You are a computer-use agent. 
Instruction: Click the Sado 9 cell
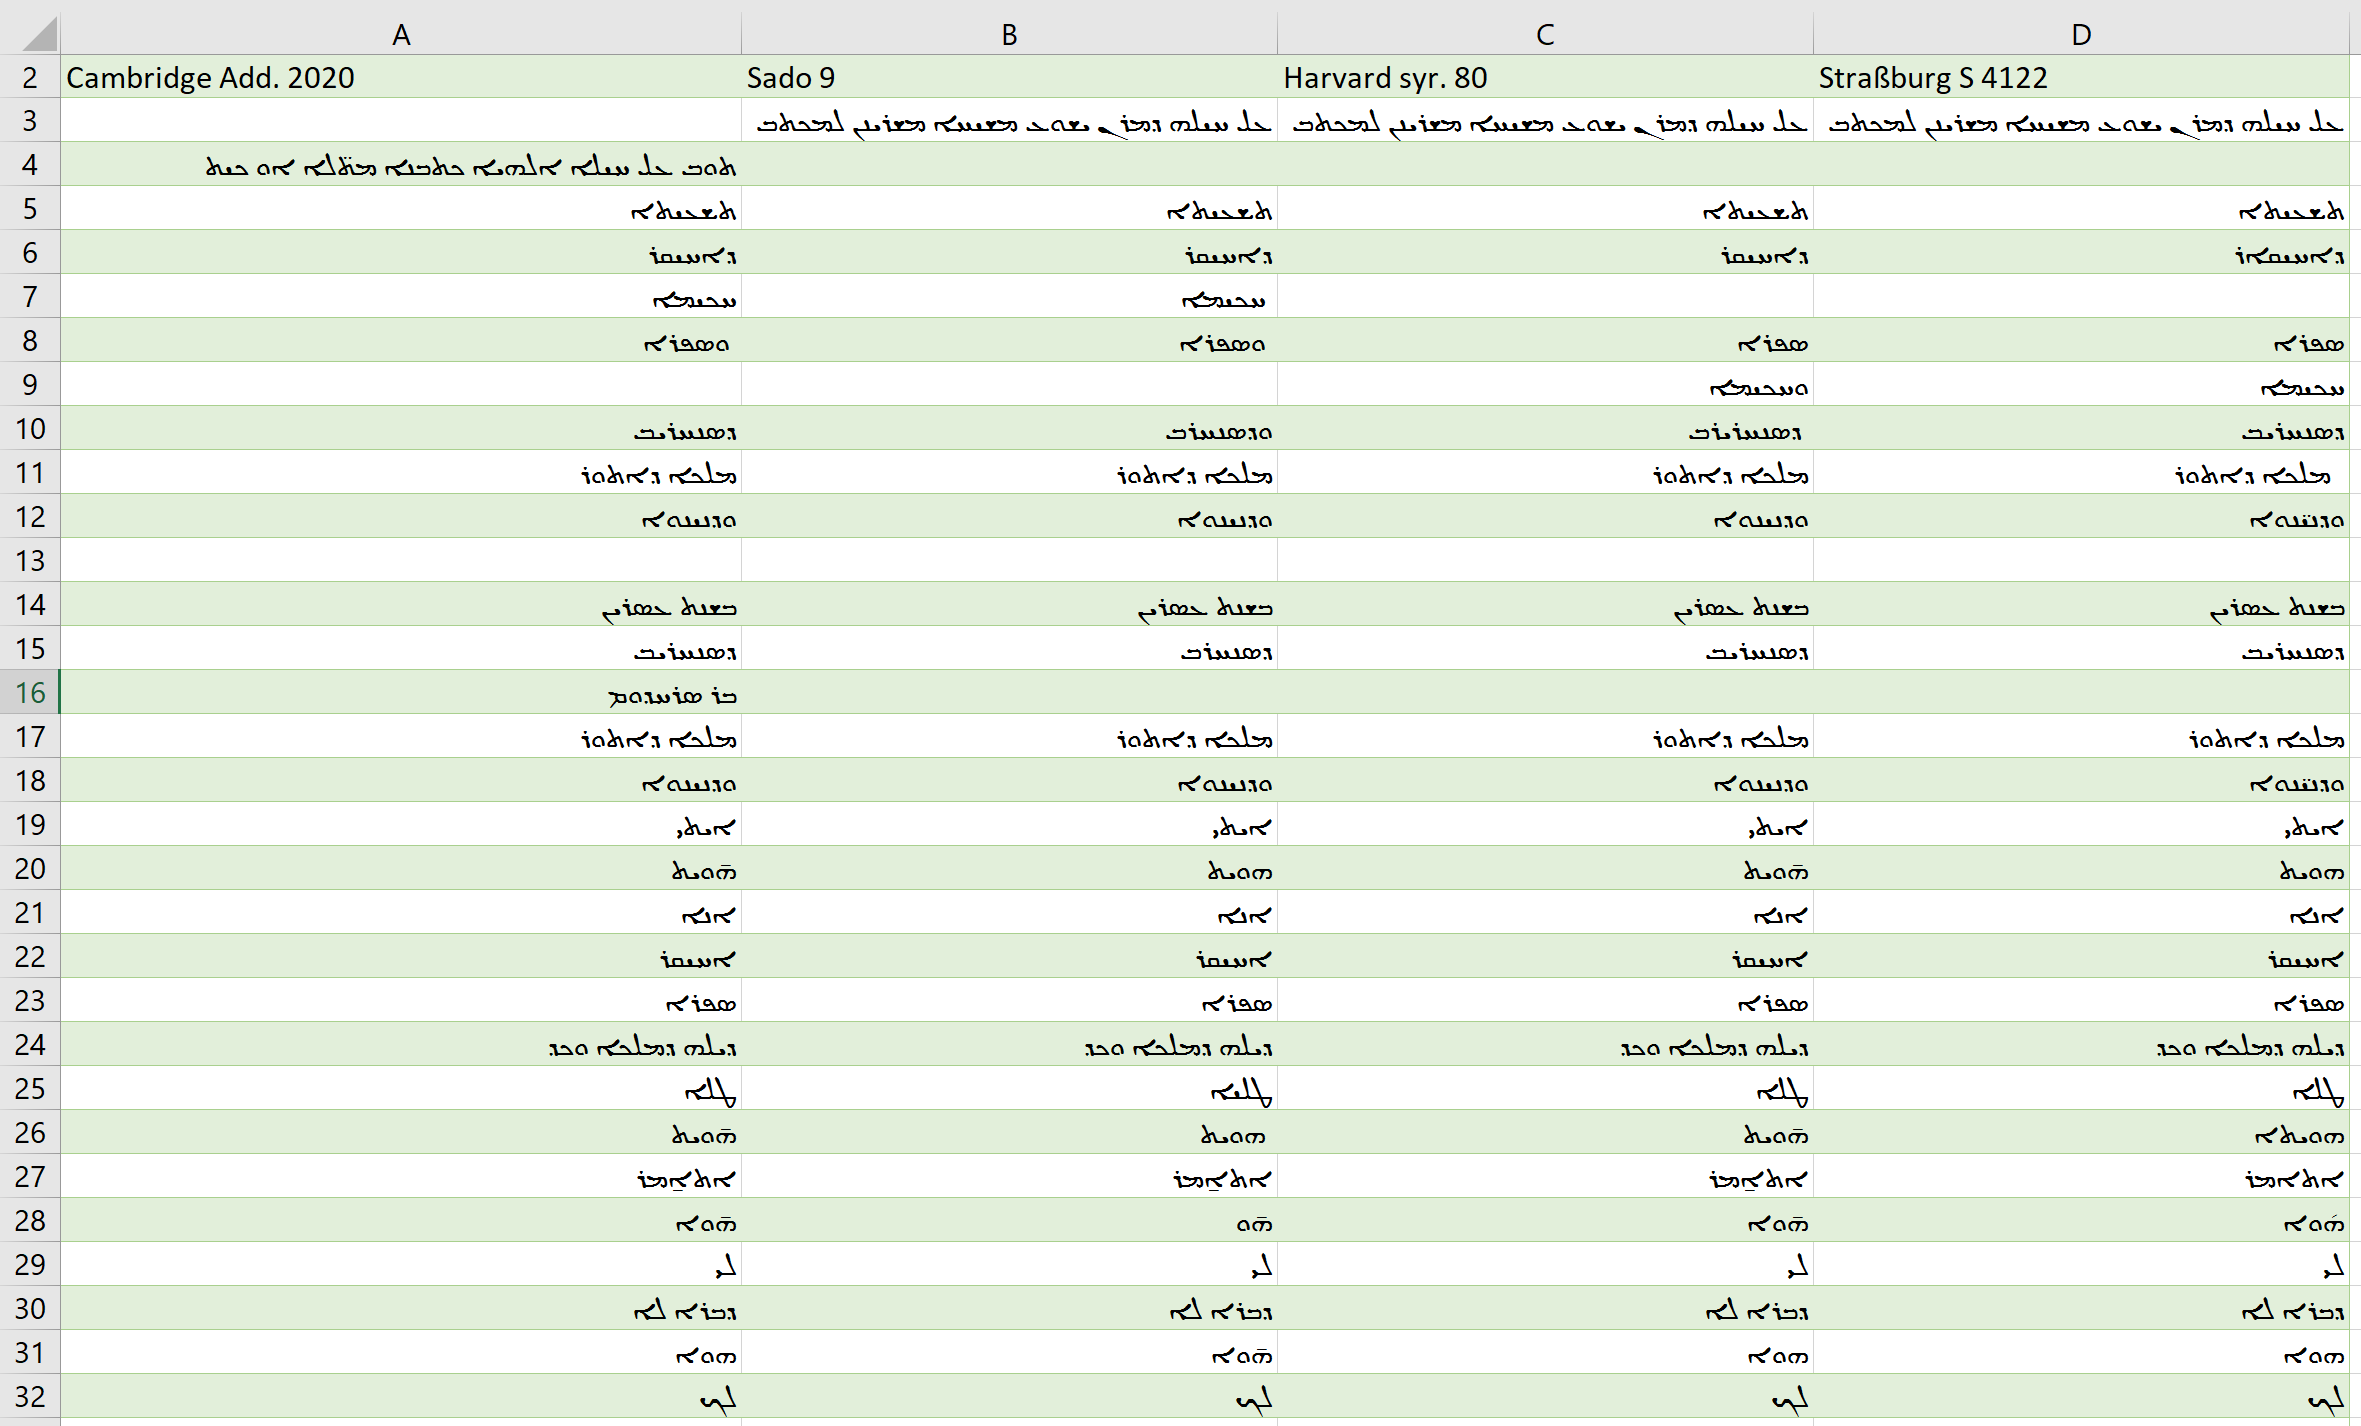pos(790,78)
